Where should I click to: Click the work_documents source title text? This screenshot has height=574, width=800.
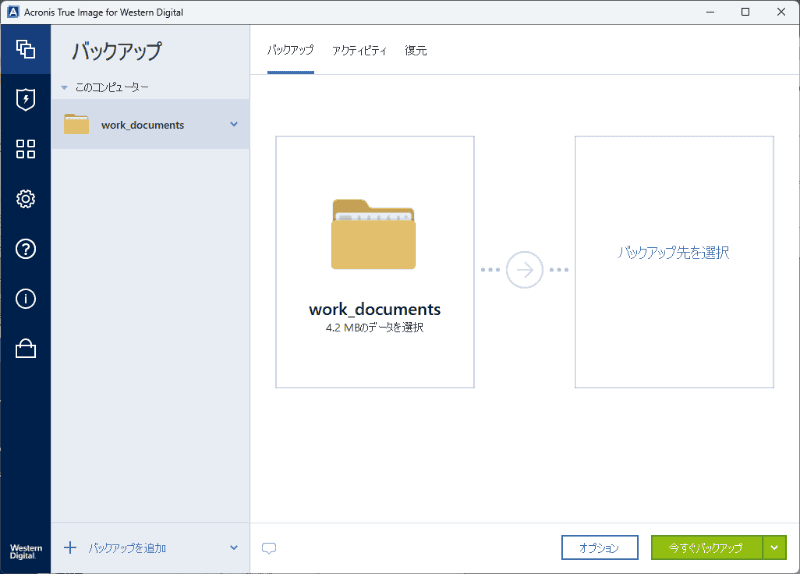point(374,309)
